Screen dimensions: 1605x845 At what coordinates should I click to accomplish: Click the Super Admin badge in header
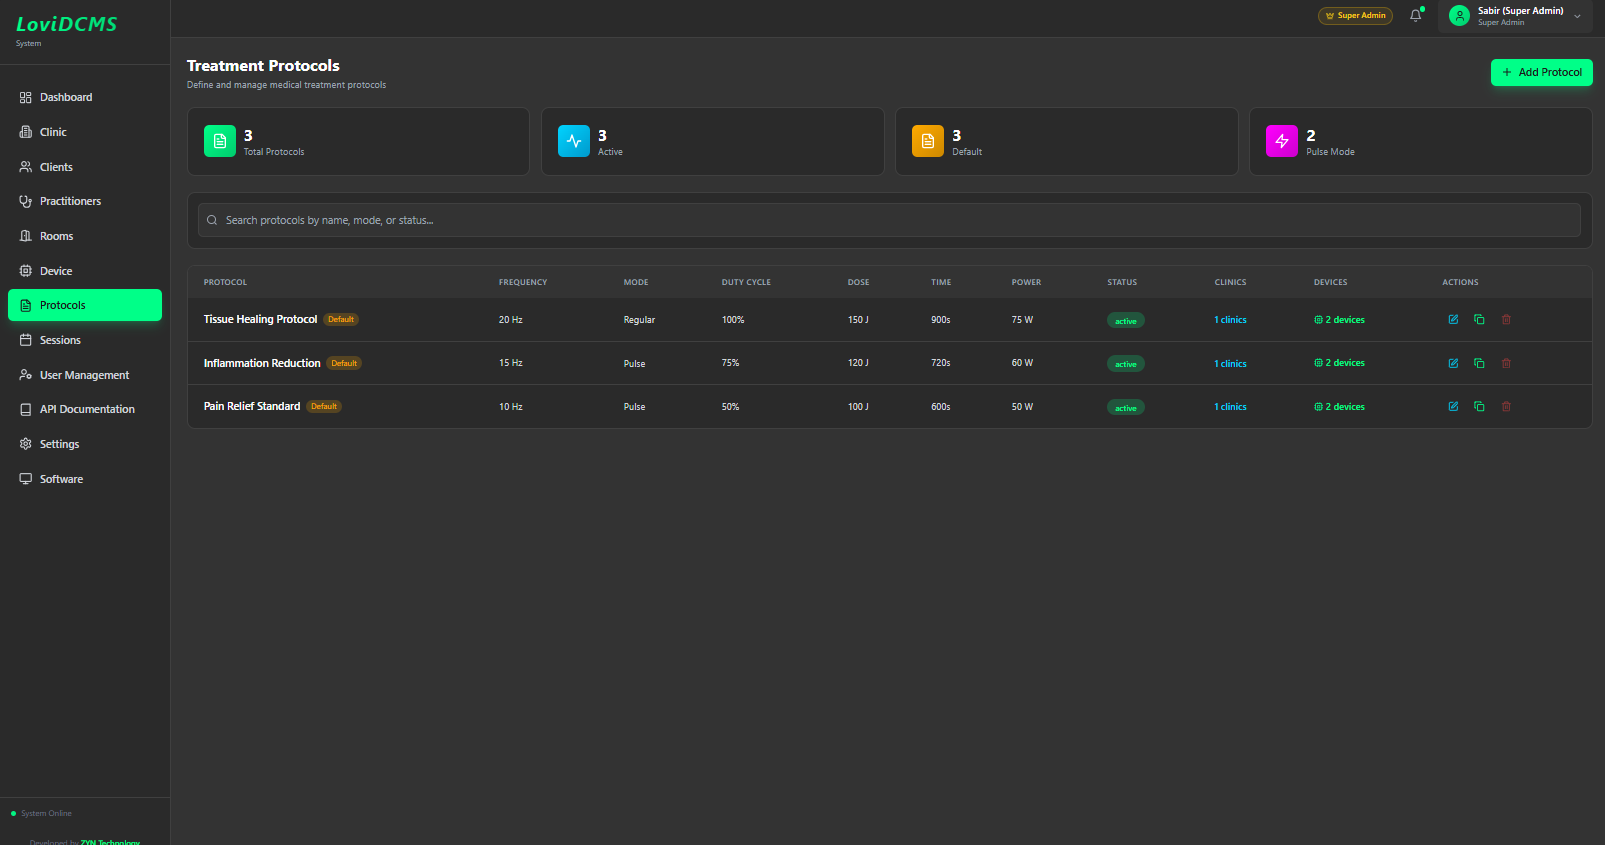pyautogui.click(x=1355, y=16)
